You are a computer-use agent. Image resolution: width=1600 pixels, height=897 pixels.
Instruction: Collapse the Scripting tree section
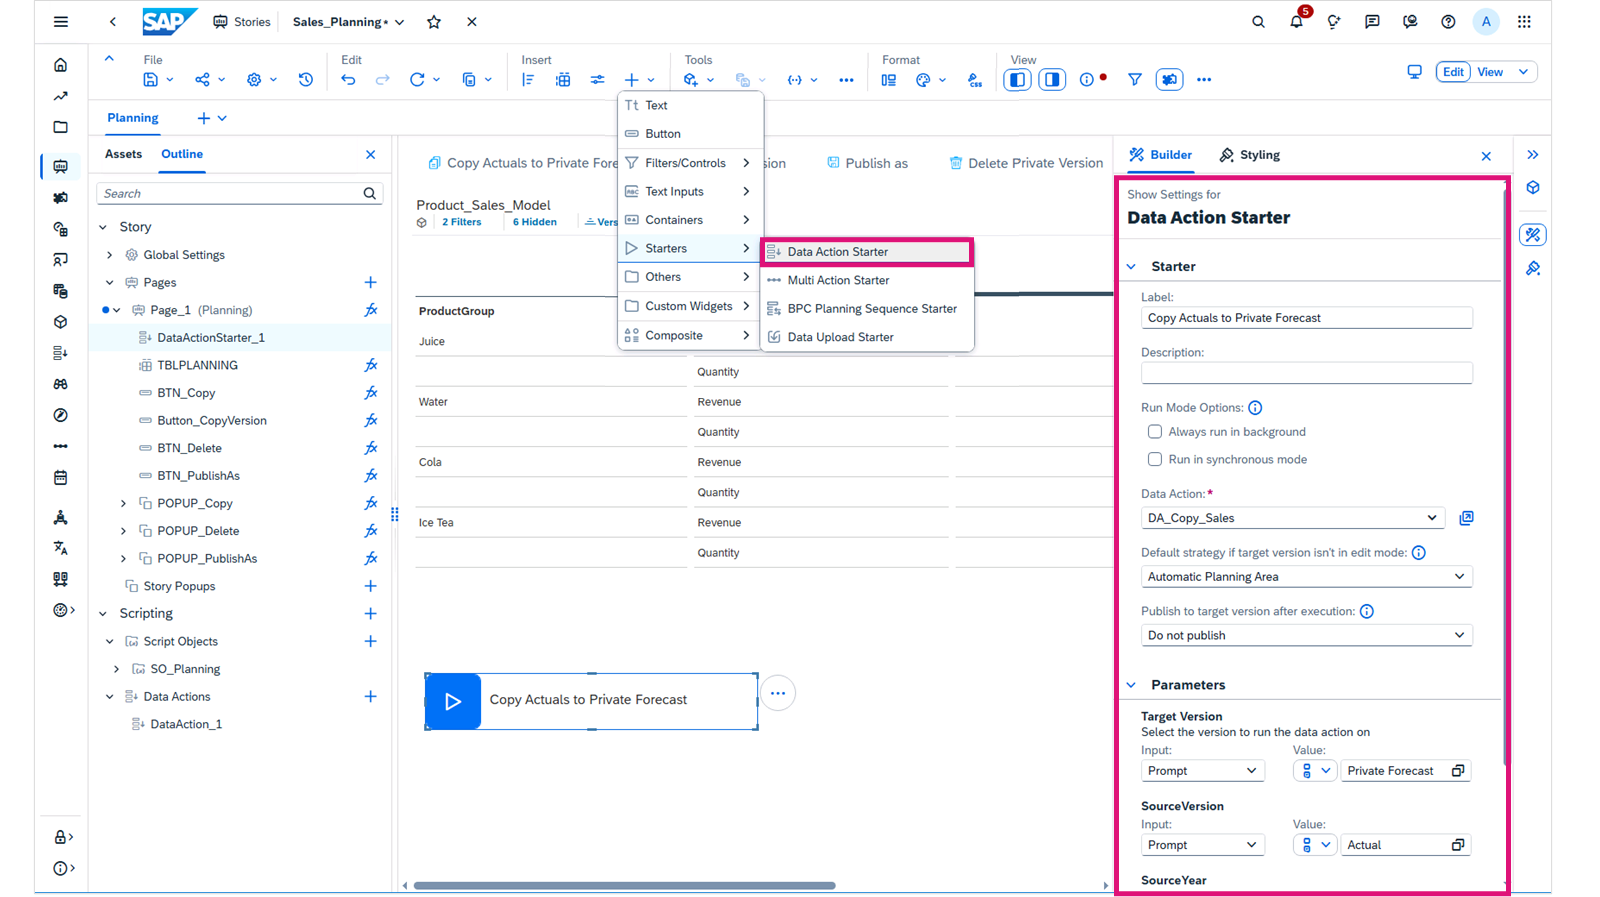[x=103, y=613]
